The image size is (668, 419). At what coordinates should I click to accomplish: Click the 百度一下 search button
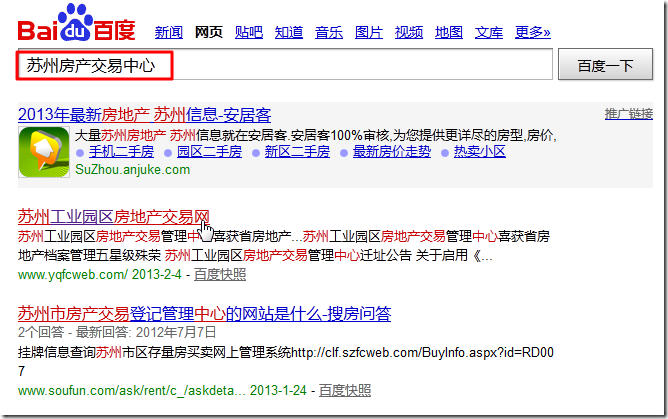(605, 64)
